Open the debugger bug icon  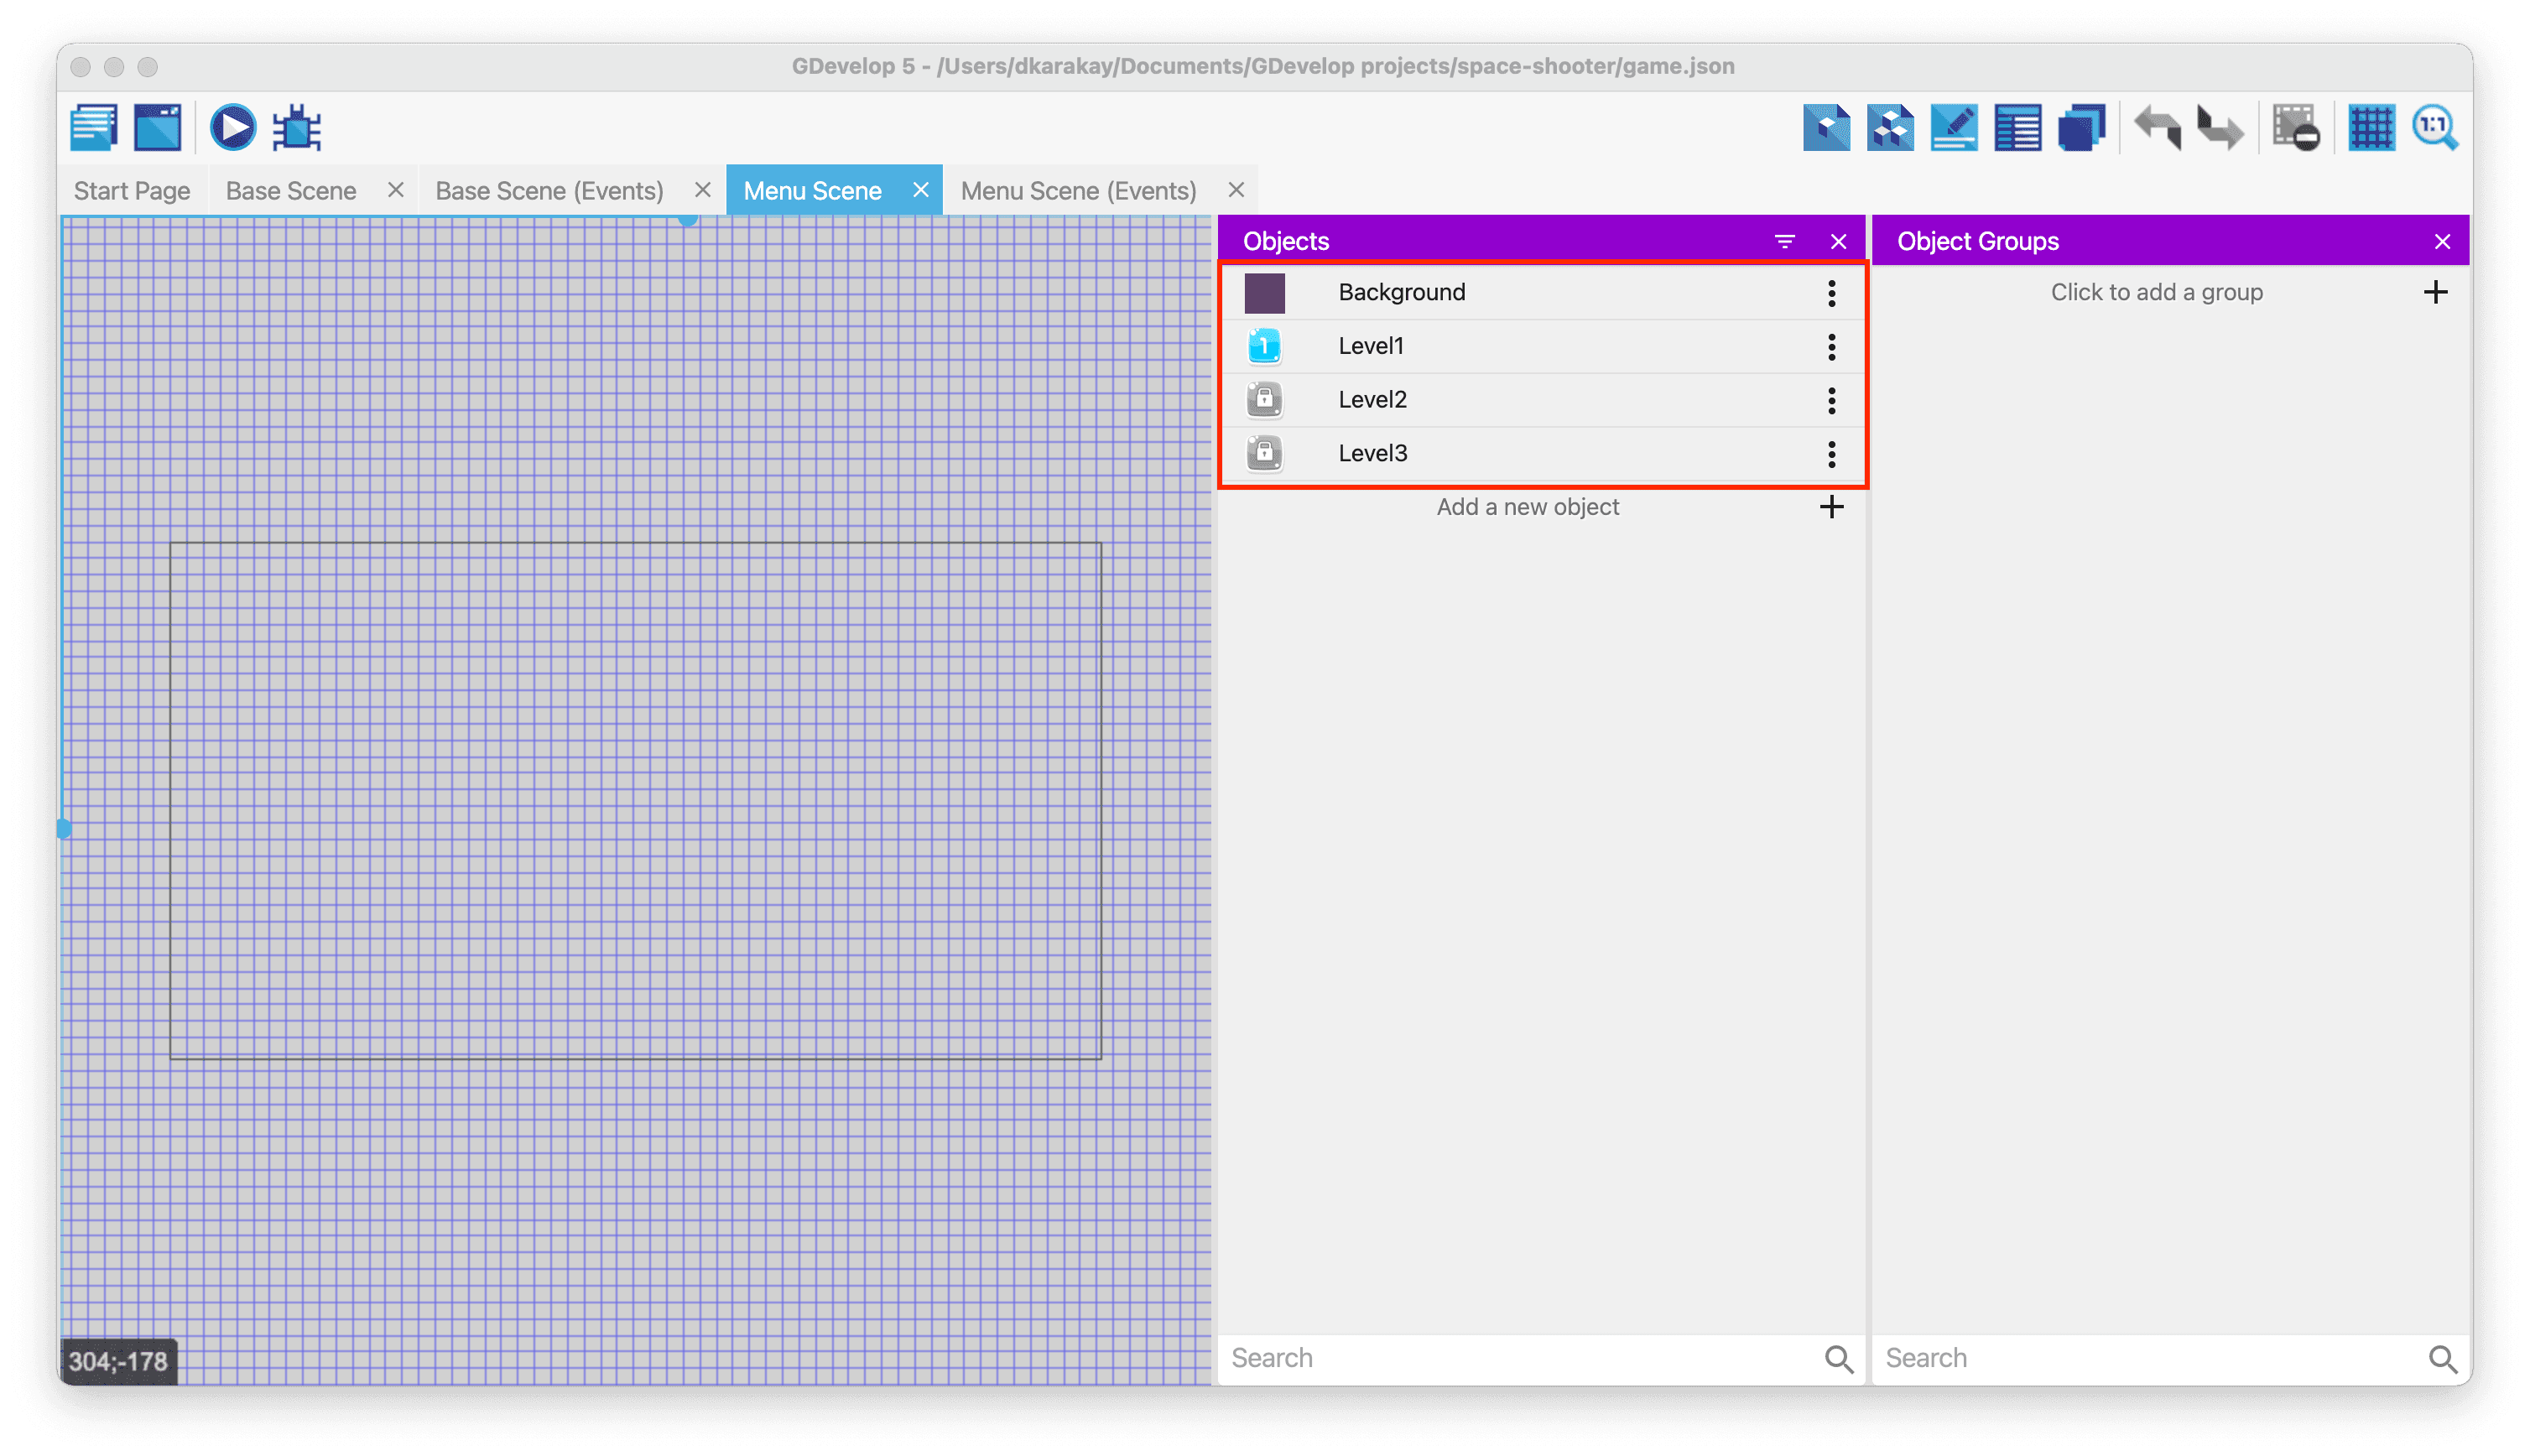[297, 128]
